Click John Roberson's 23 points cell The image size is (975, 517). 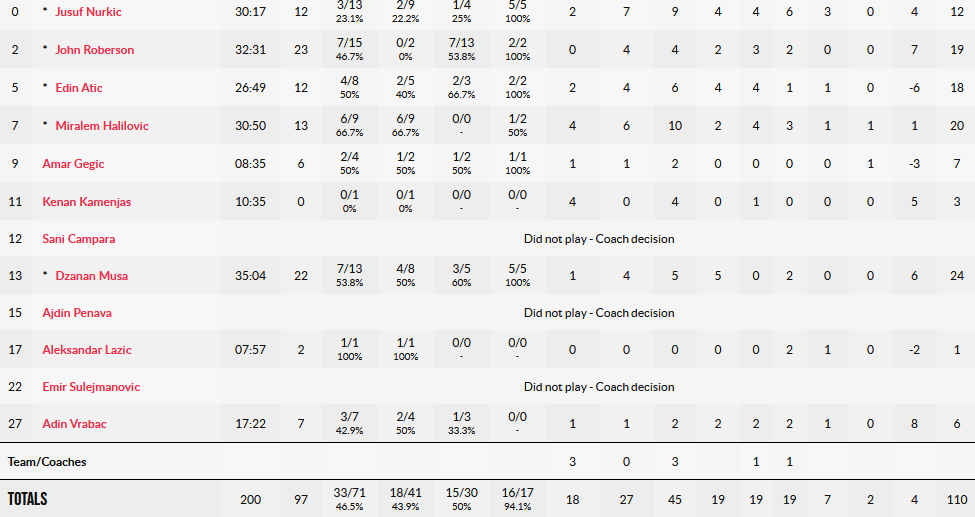(x=301, y=50)
